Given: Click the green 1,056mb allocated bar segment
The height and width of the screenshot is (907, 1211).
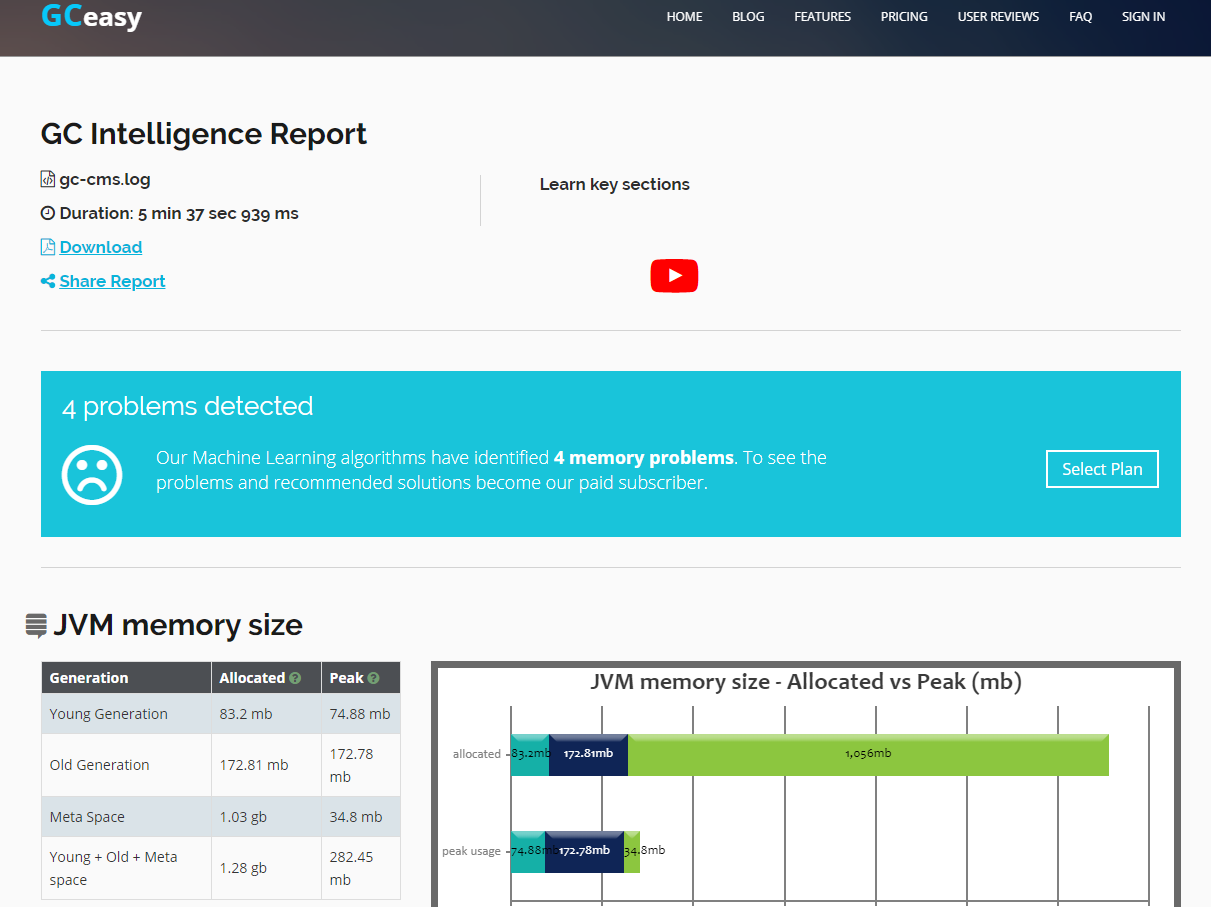Looking at the screenshot, I should (868, 754).
